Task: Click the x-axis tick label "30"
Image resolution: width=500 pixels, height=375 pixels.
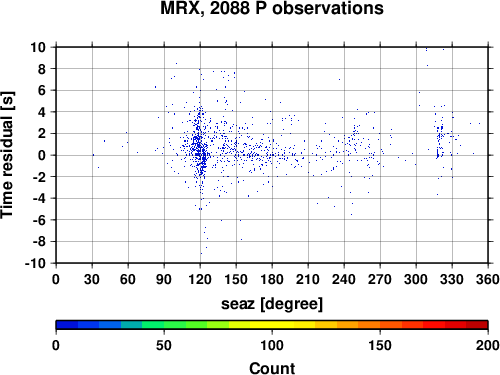Action: [x=92, y=279]
